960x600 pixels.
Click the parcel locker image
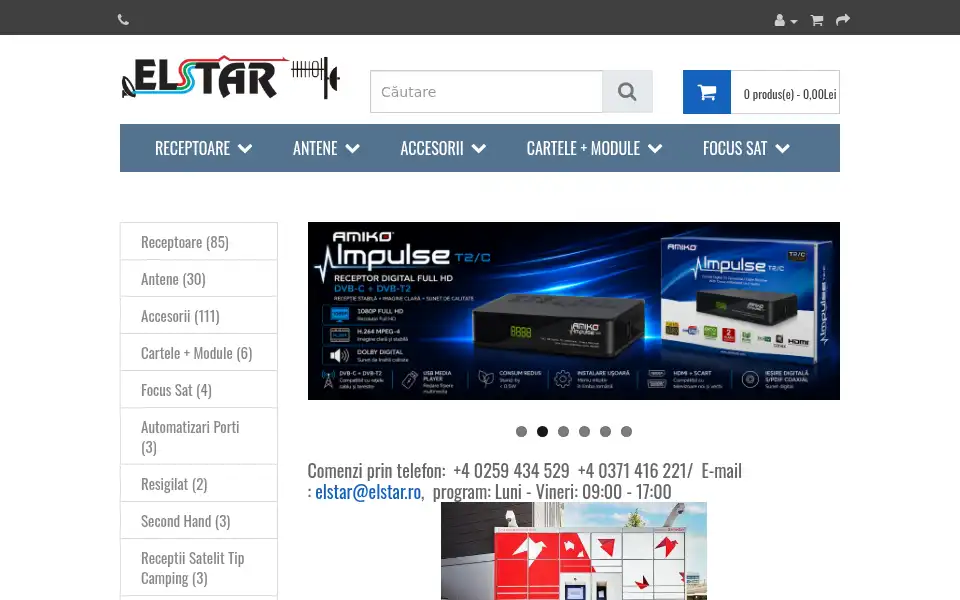(574, 551)
